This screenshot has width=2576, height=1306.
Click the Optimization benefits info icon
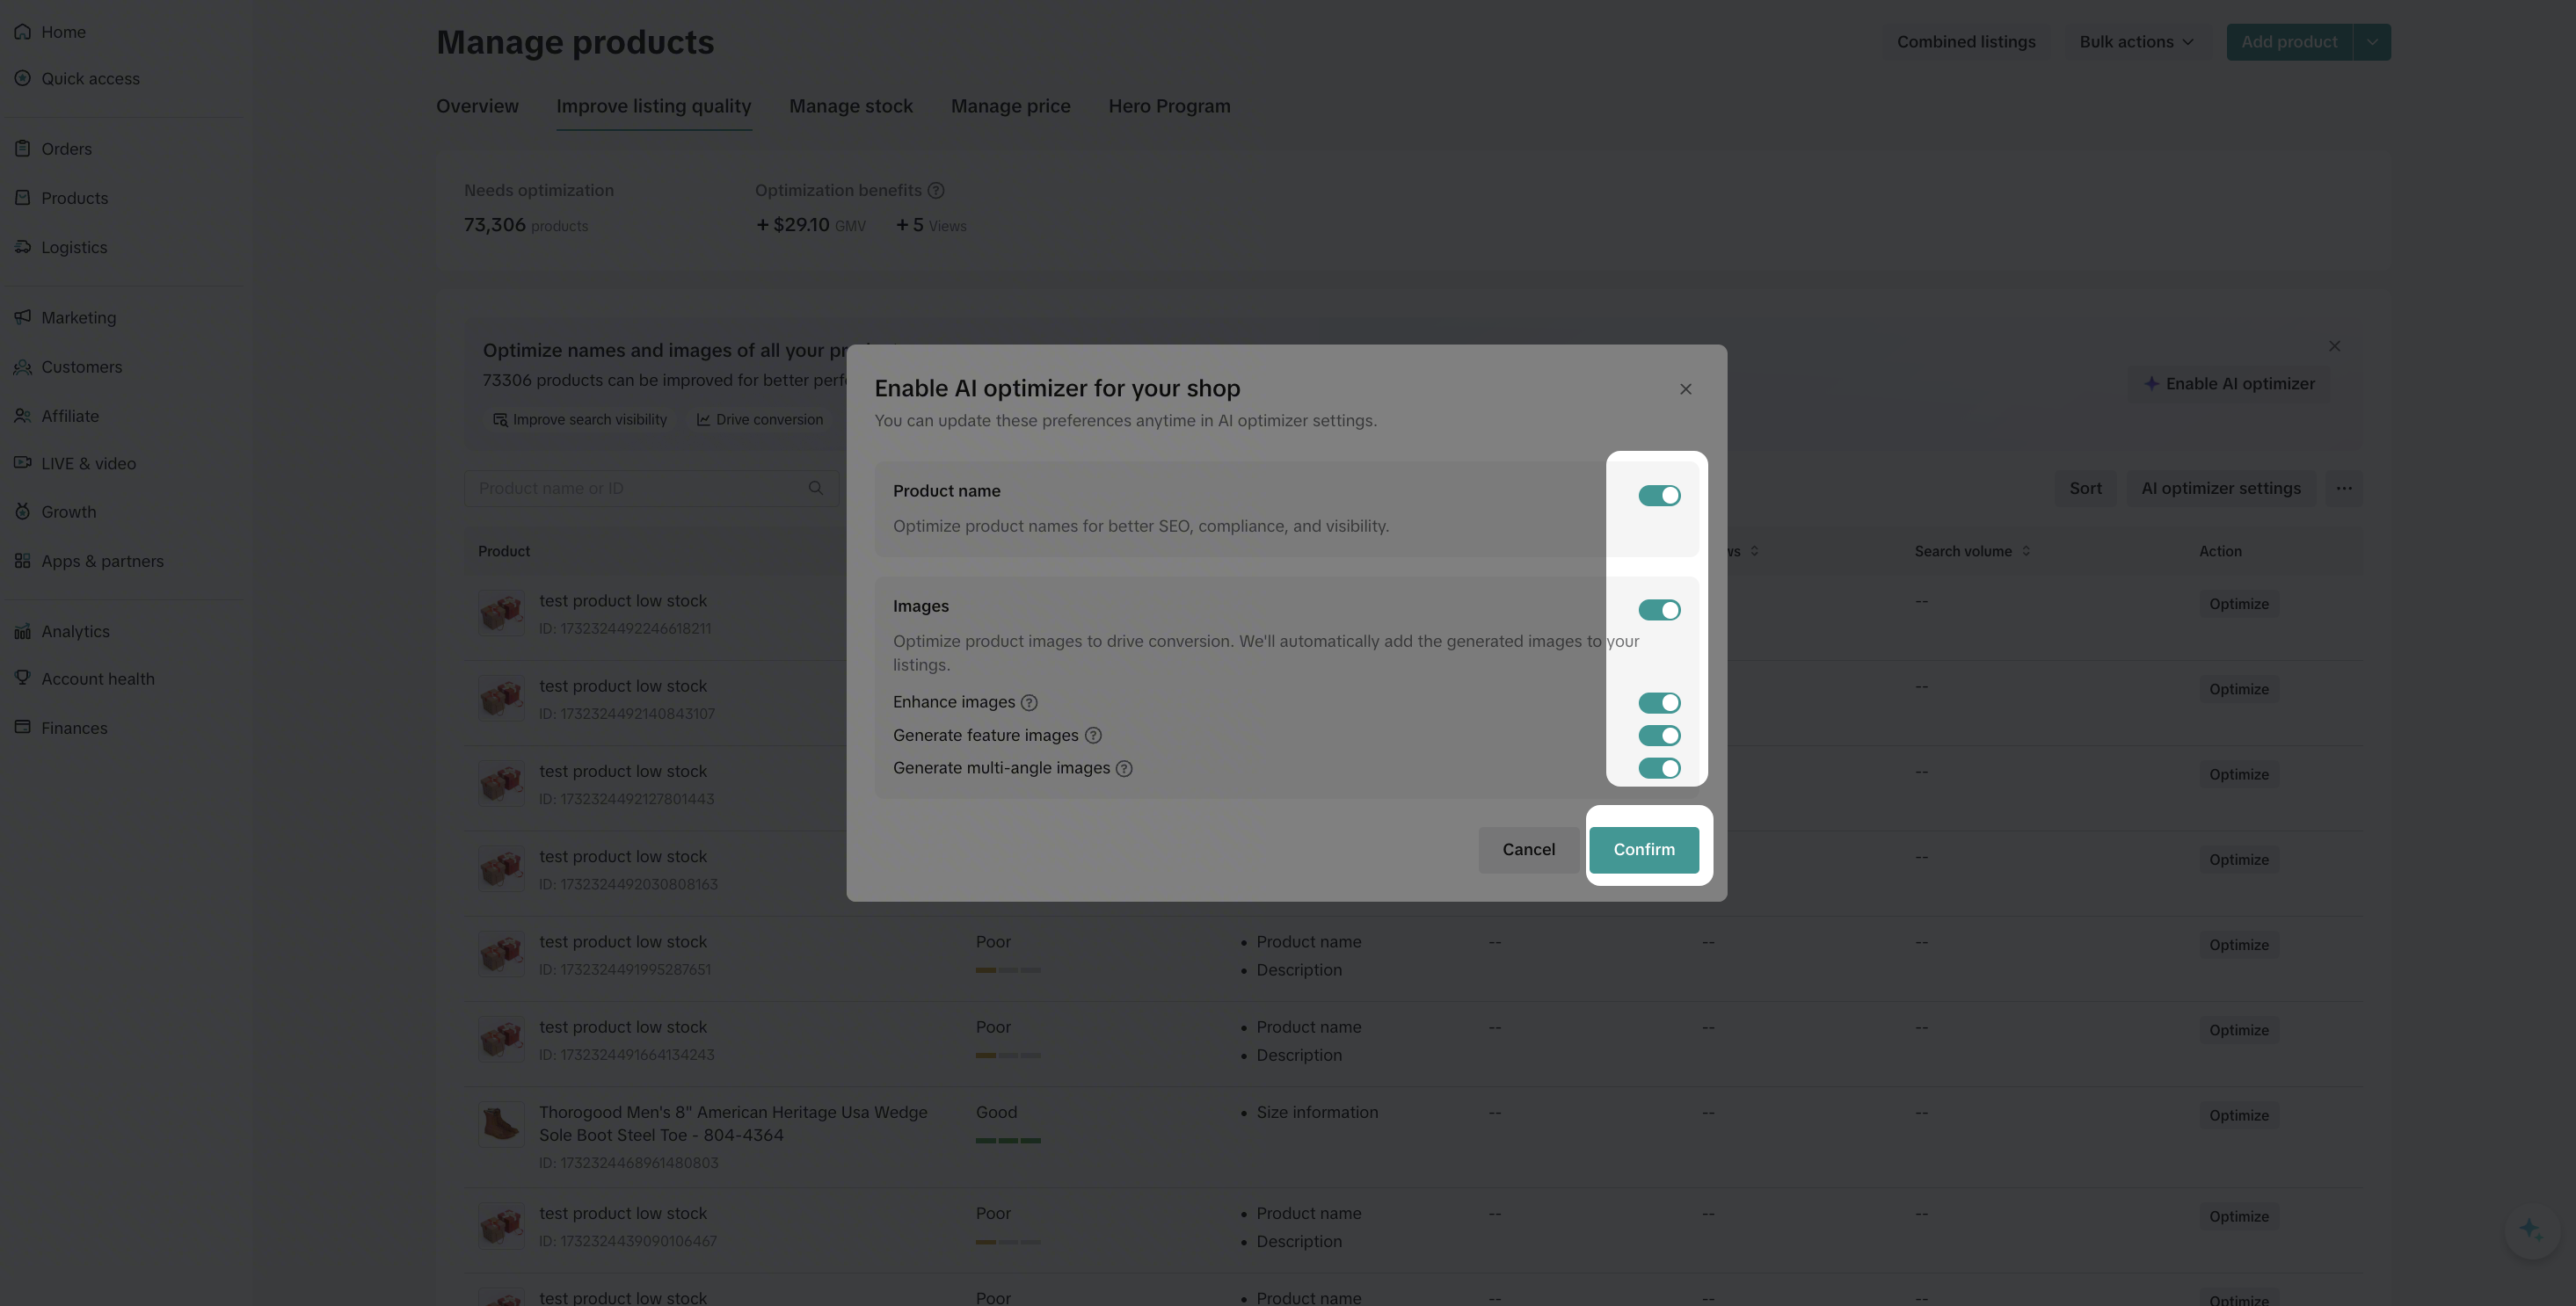coord(936,190)
